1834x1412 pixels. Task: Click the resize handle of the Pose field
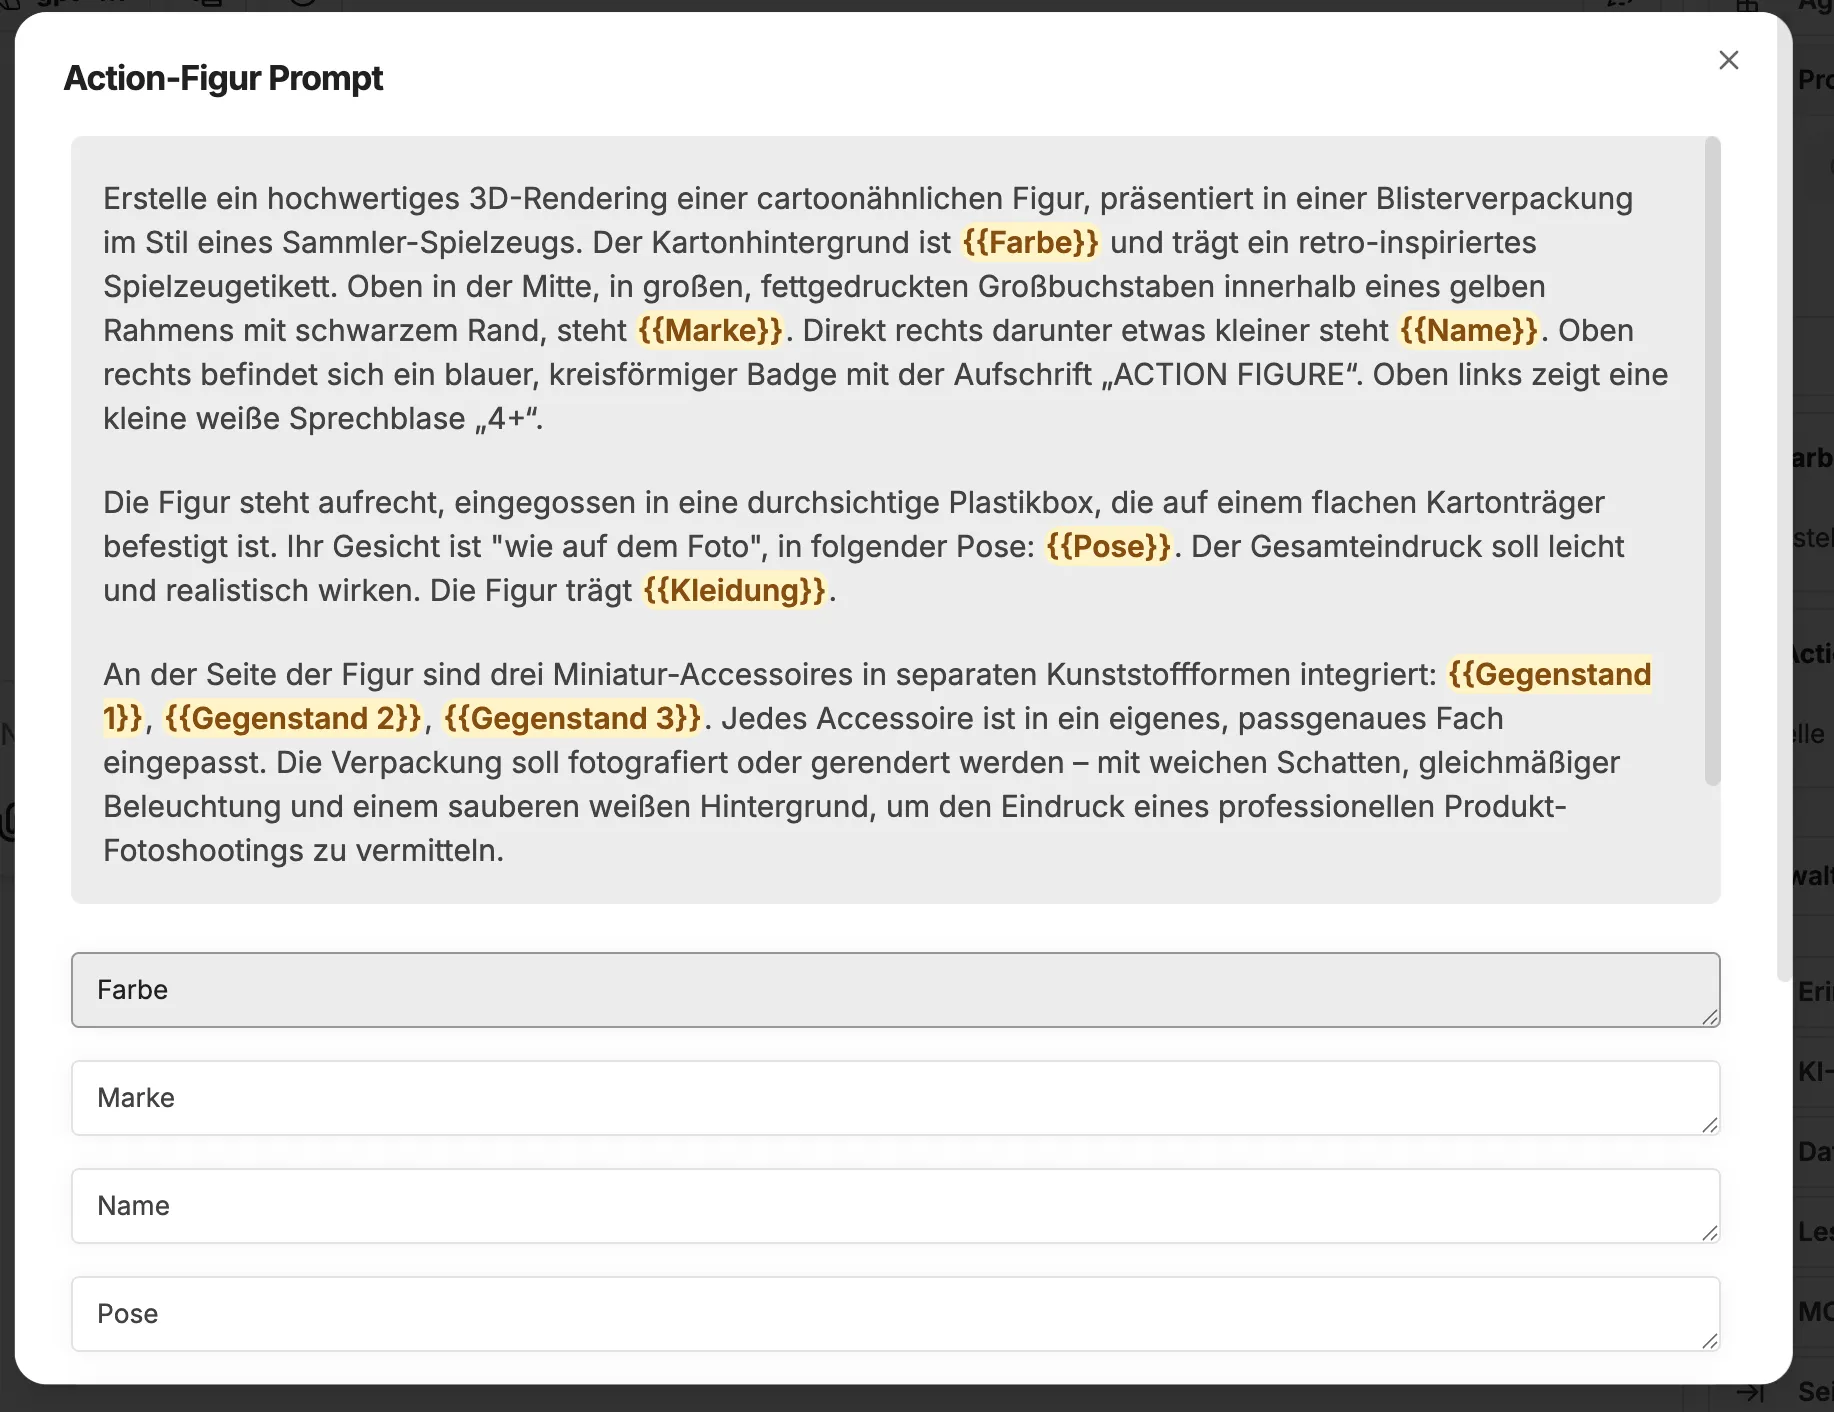[1710, 1341]
